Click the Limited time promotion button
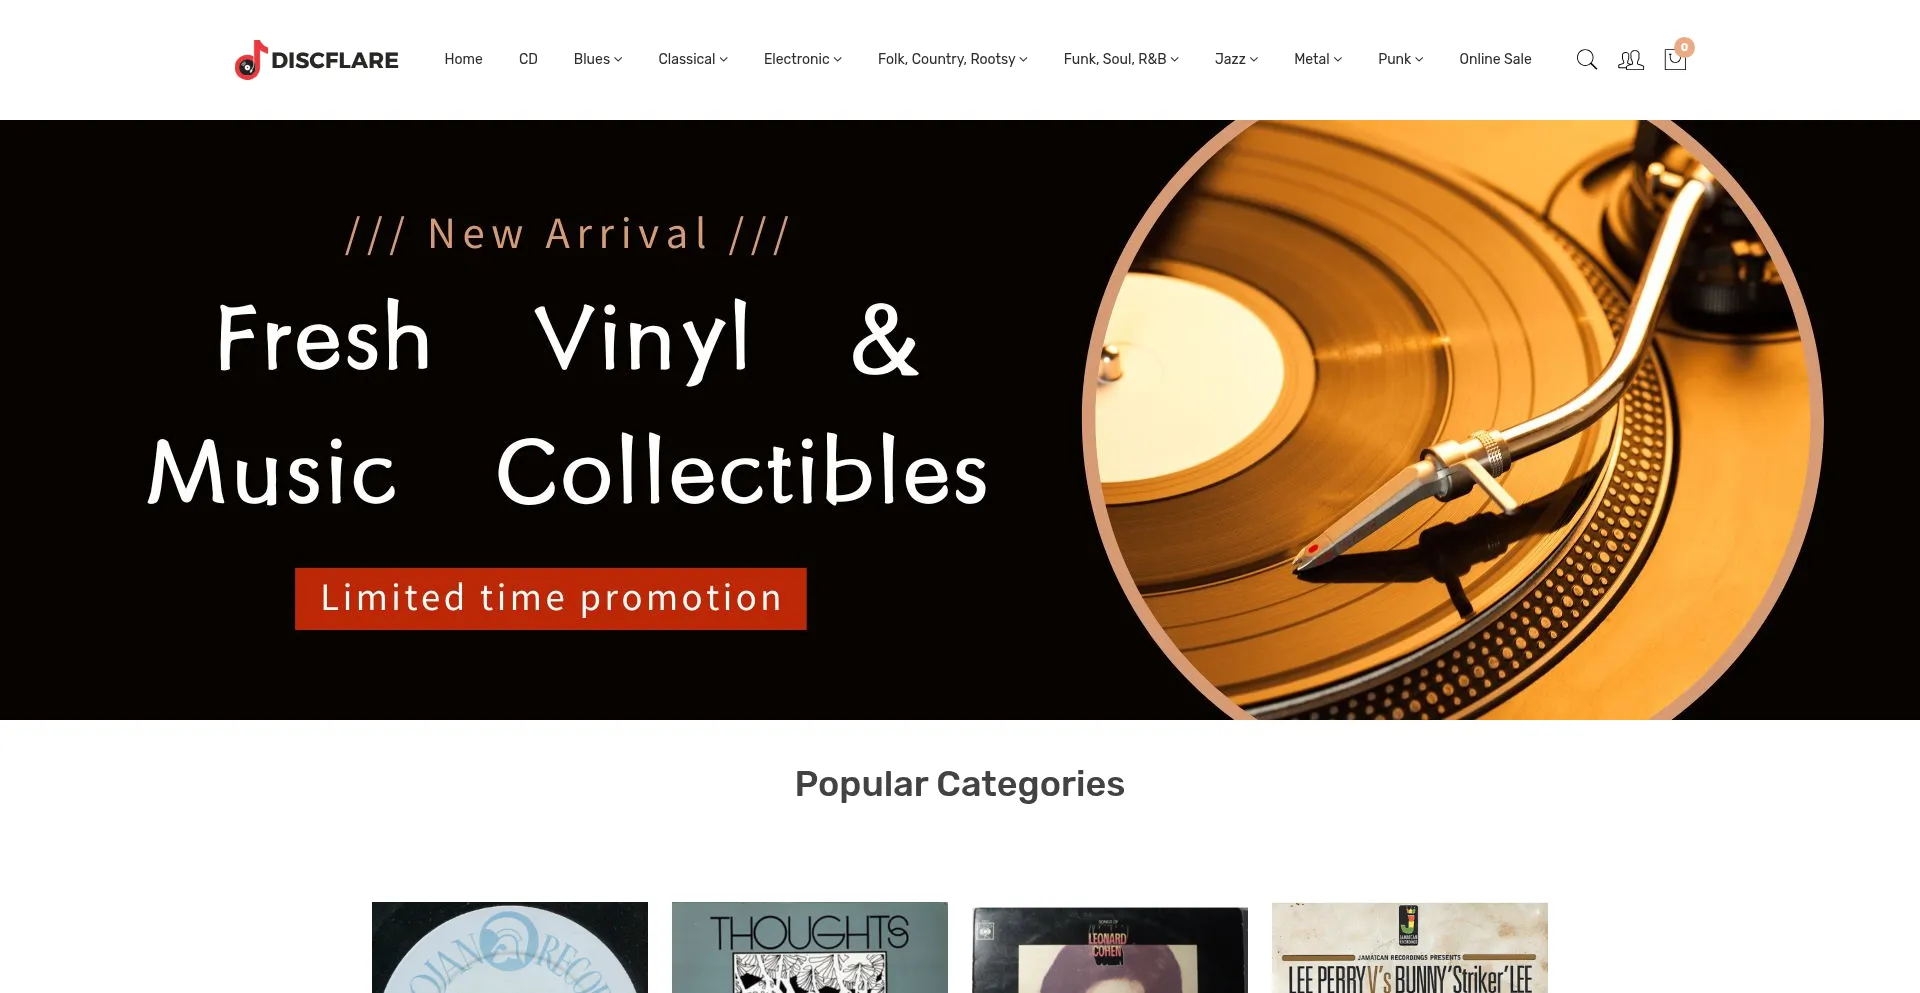The height and width of the screenshot is (993, 1920). pyautogui.click(x=551, y=599)
